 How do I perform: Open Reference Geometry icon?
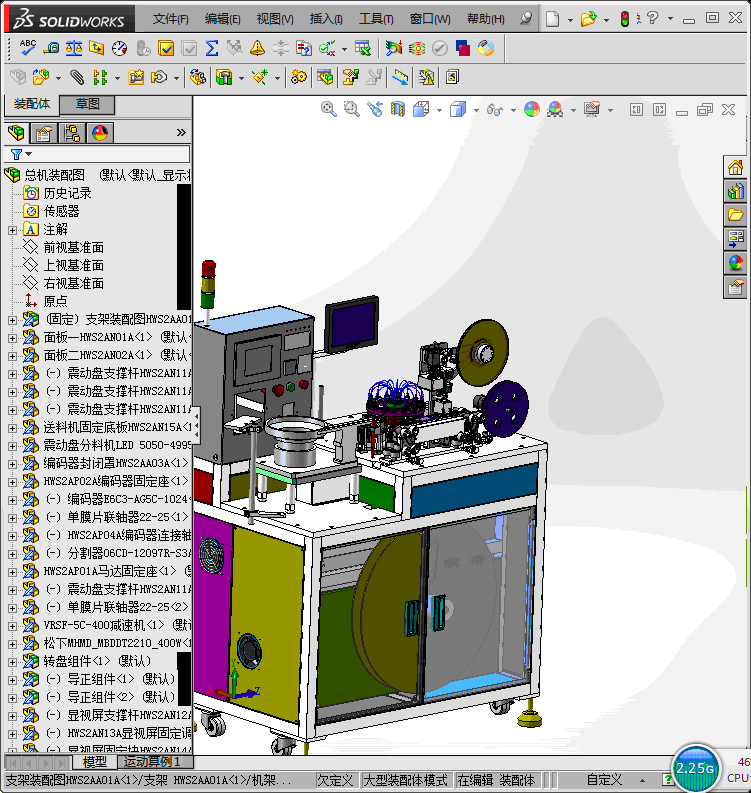[x=260, y=77]
